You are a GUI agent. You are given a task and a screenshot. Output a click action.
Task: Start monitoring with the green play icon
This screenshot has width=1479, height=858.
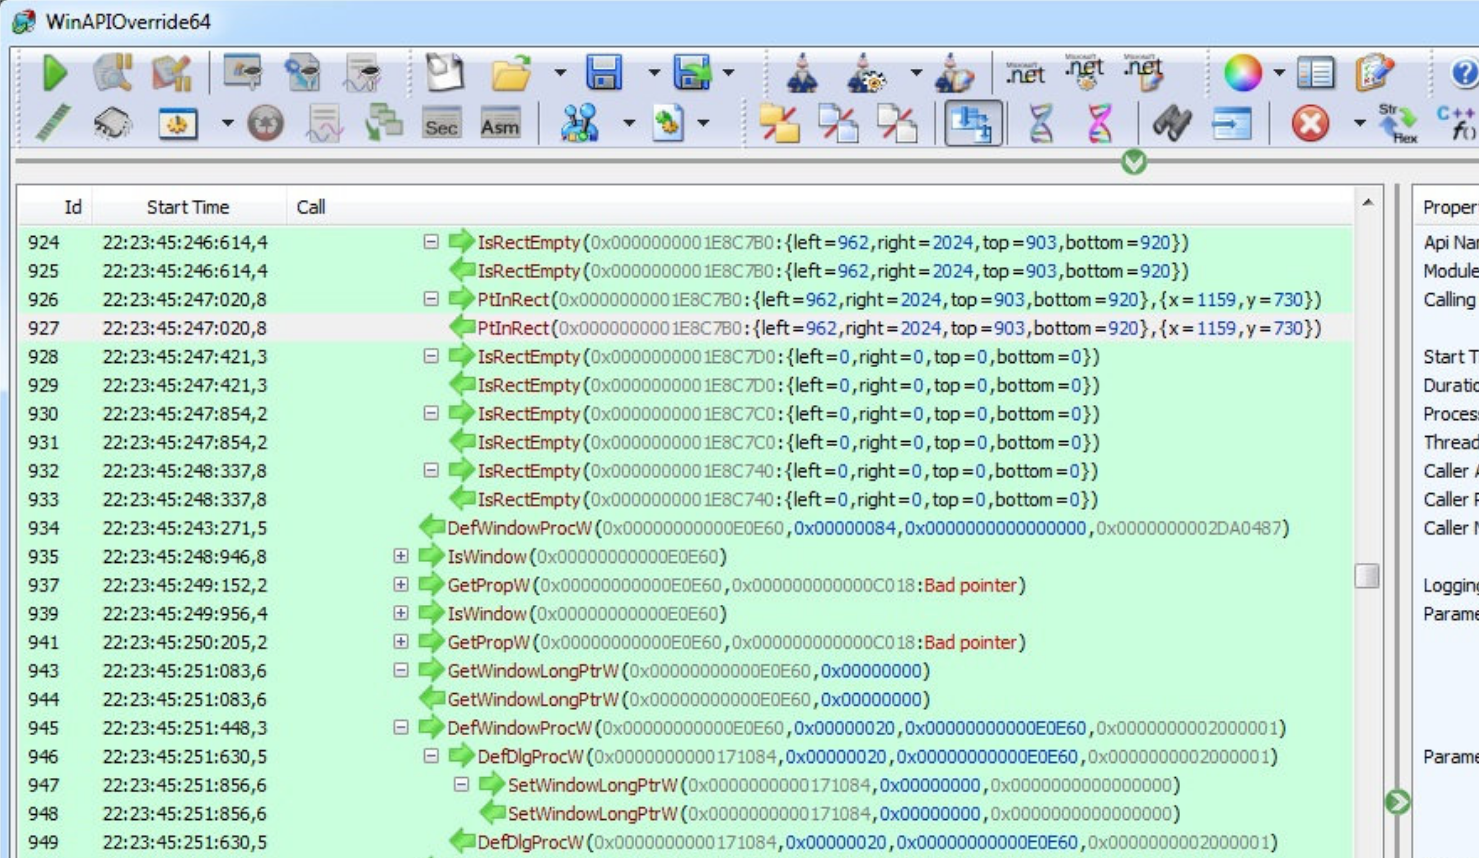pos(55,72)
